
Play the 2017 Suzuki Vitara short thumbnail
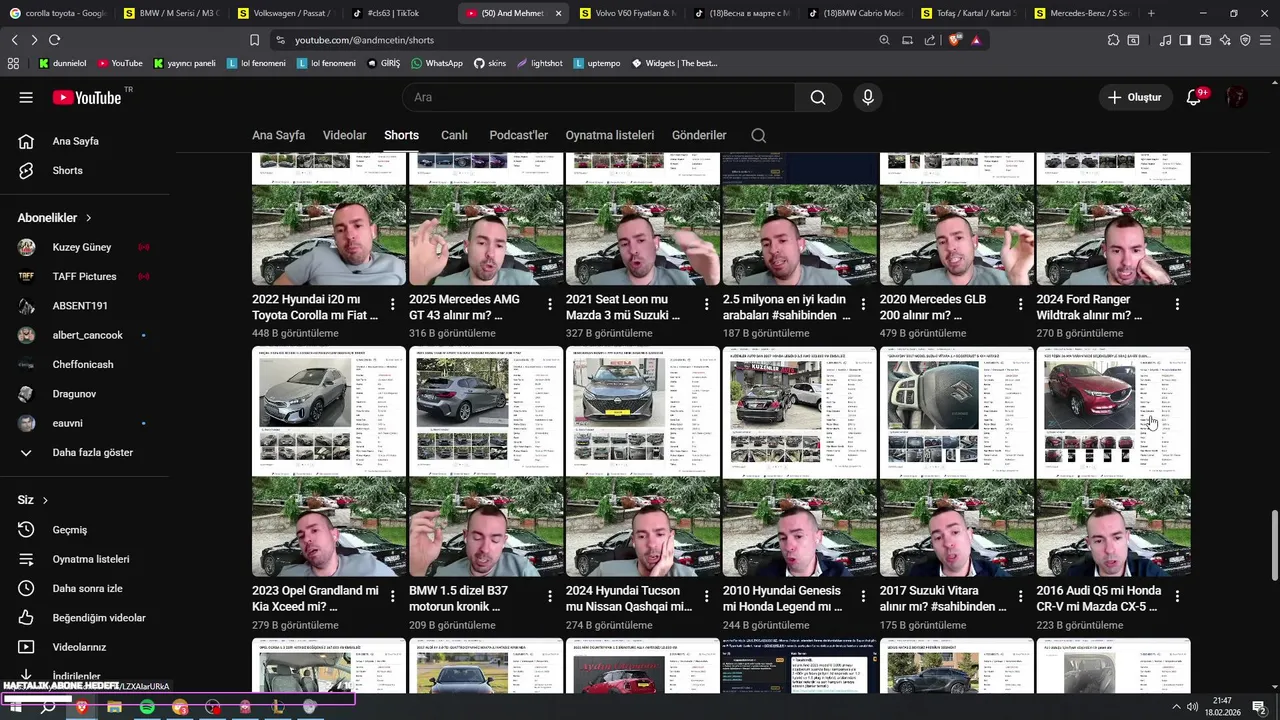click(x=957, y=461)
